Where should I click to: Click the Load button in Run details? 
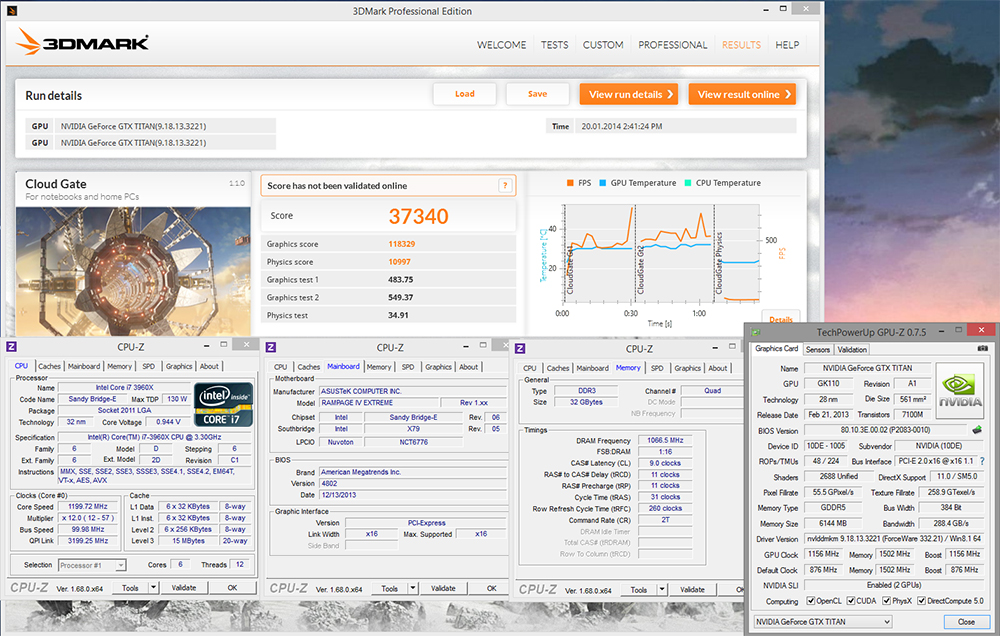[x=464, y=94]
